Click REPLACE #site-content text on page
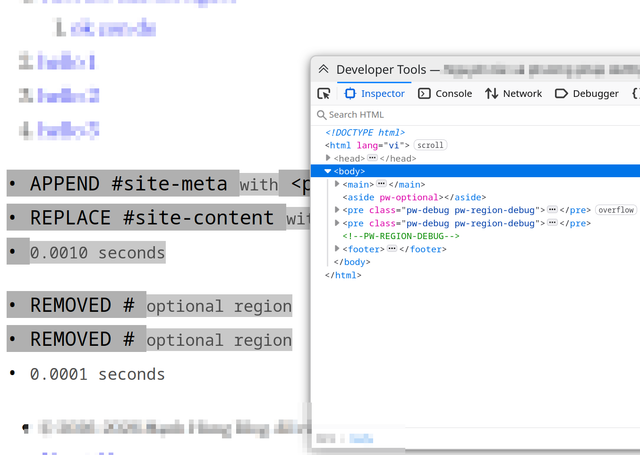The image size is (640, 455). pyautogui.click(x=152, y=218)
